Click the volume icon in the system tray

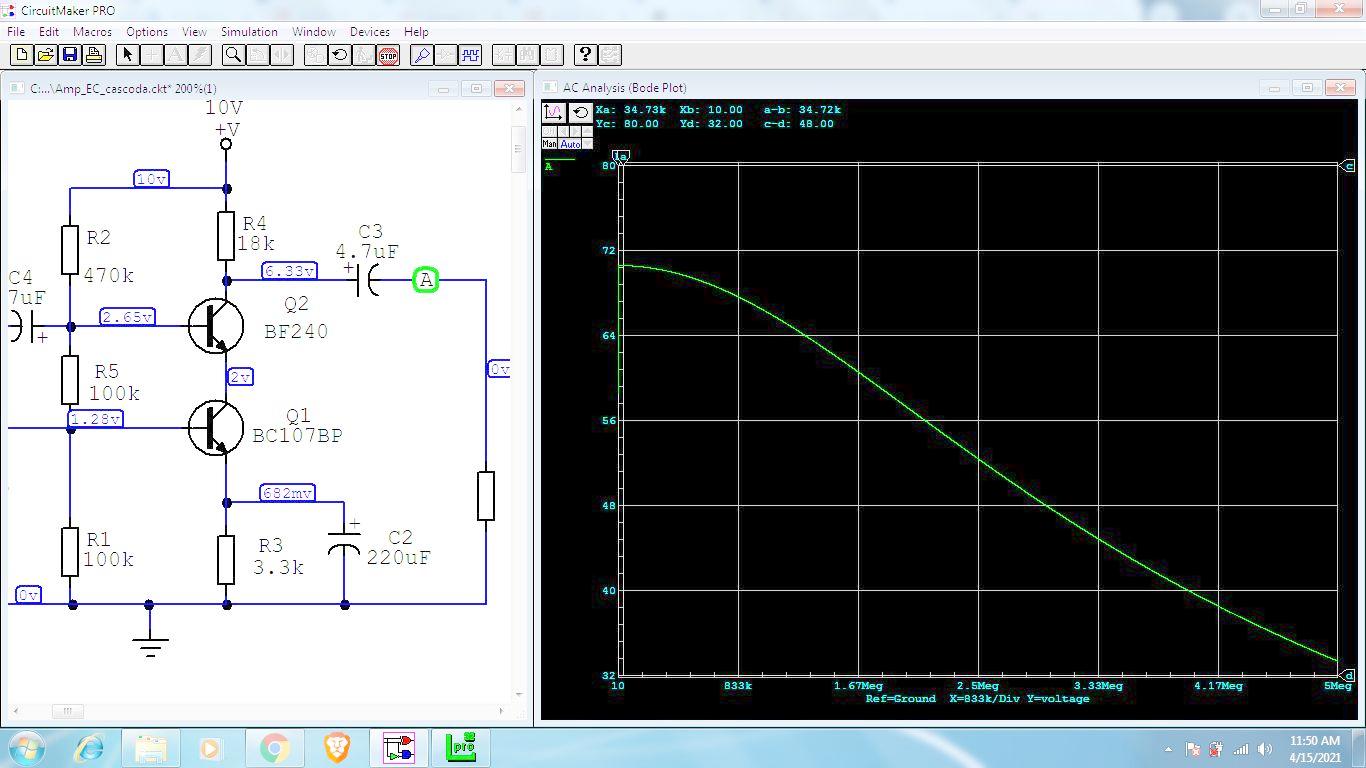(x=1265, y=749)
